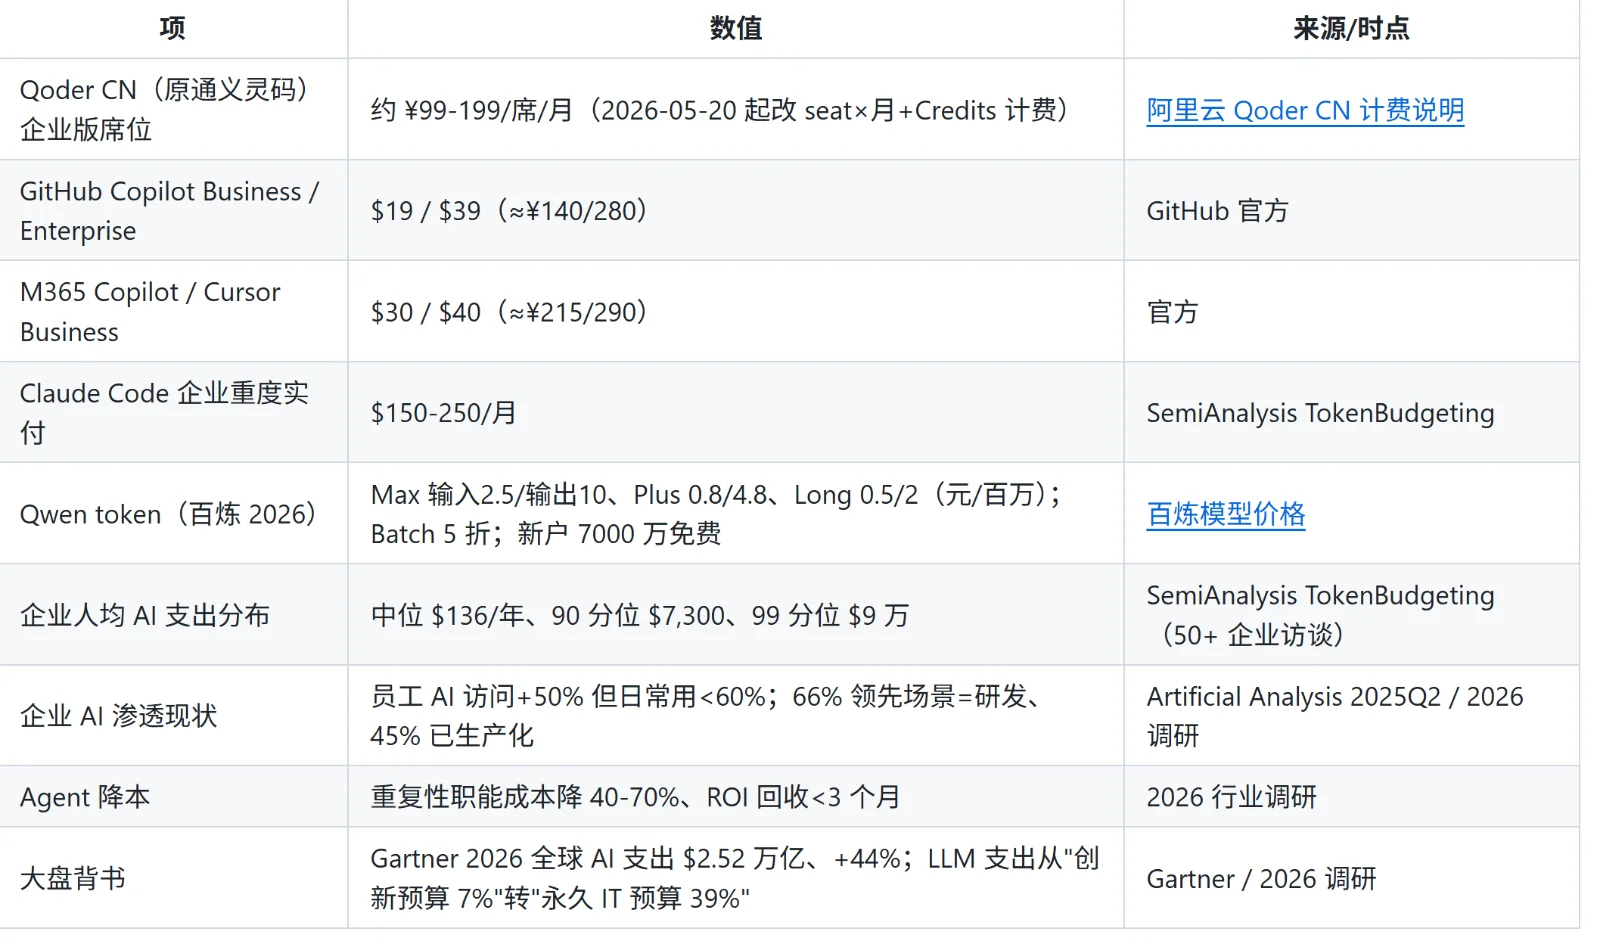This screenshot has height=944, width=1600.
Task: Open the 阿里云 Qoder CN 计费说明 link
Action: coord(1305,110)
